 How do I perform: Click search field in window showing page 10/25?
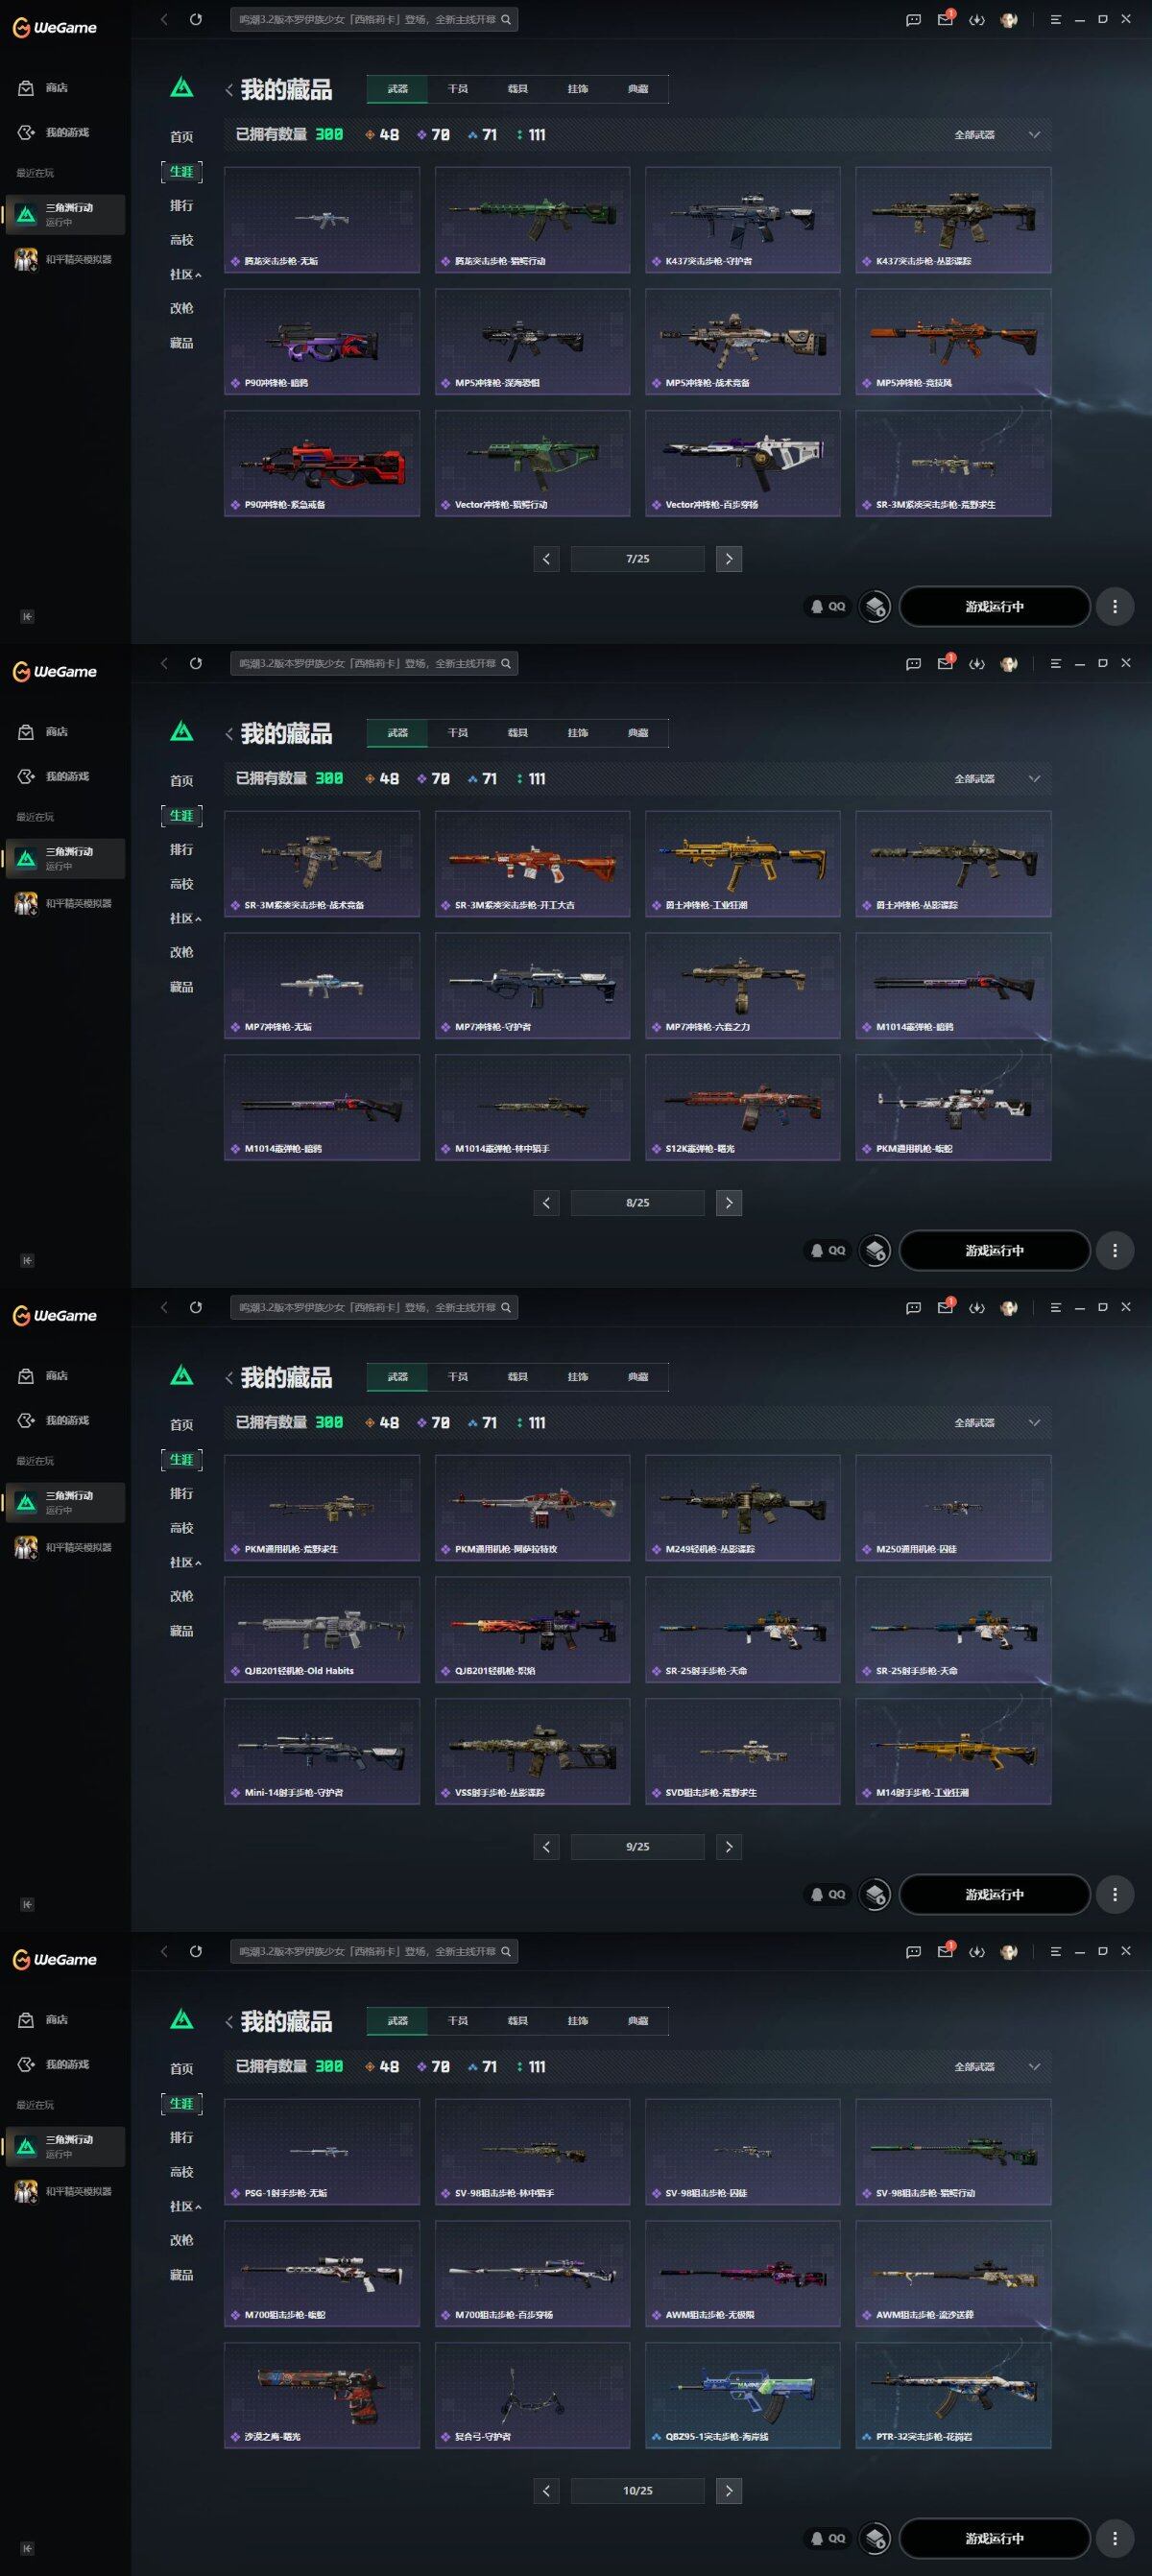(x=374, y=1951)
